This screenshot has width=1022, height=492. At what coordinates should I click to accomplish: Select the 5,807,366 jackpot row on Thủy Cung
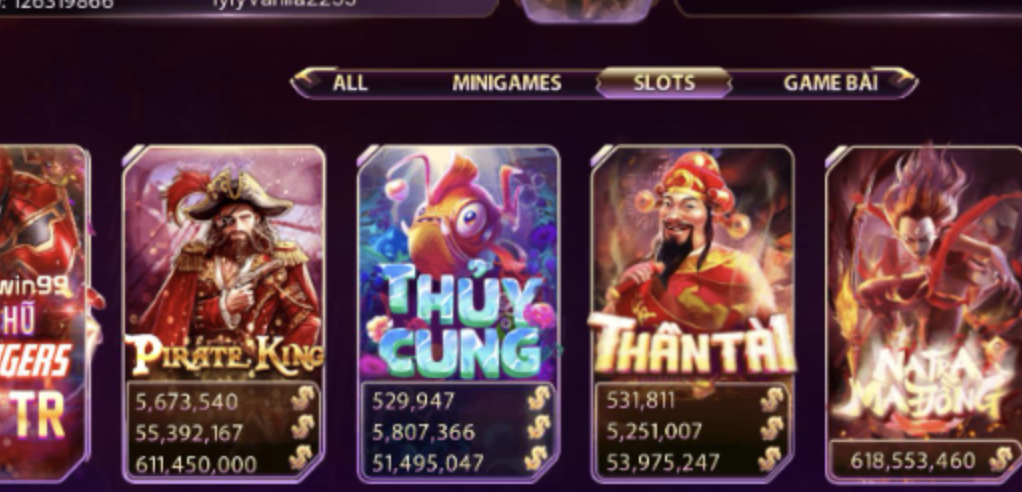[459, 431]
